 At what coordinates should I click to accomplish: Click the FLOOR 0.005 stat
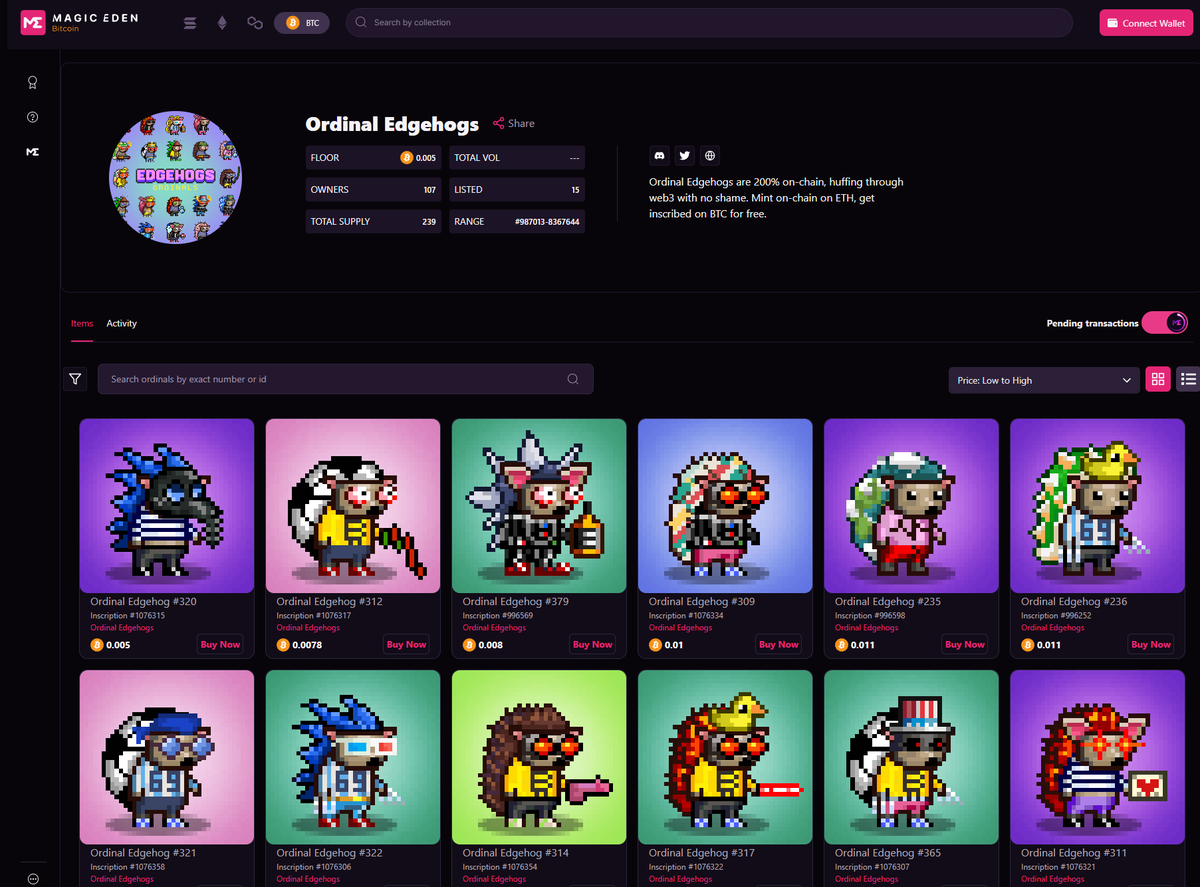pyautogui.click(x=373, y=157)
